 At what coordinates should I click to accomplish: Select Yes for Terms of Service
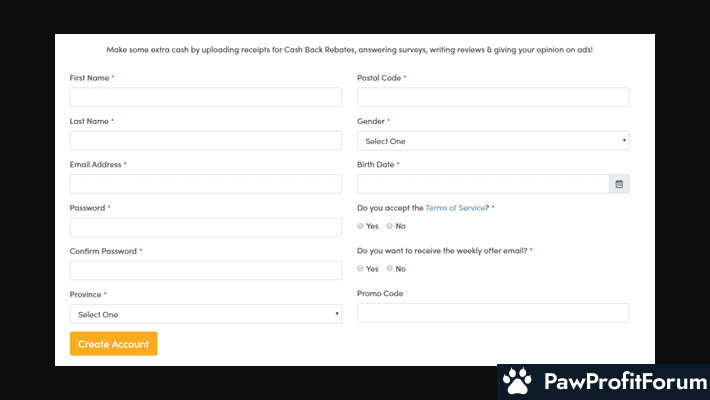click(x=360, y=226)
